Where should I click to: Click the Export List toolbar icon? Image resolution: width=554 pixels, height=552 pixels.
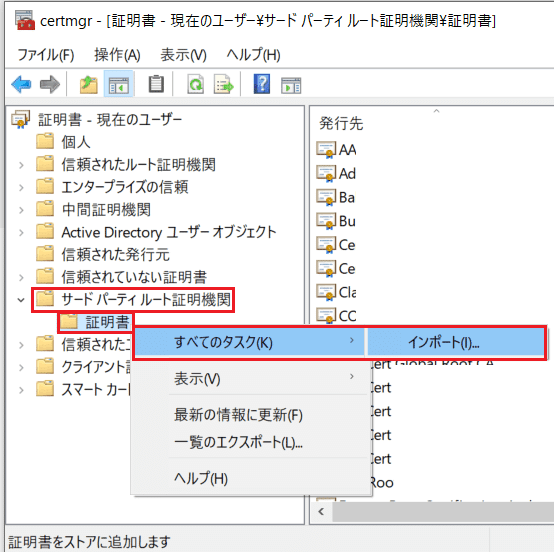[x=223, y=84]
